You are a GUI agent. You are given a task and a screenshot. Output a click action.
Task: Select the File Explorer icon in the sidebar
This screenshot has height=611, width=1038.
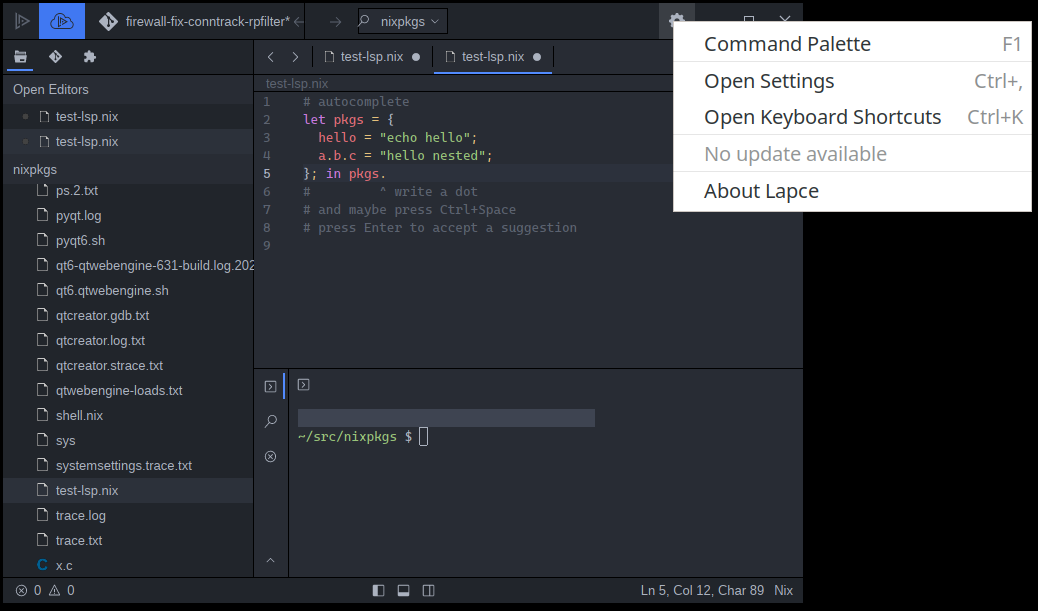tap(20, 56)
